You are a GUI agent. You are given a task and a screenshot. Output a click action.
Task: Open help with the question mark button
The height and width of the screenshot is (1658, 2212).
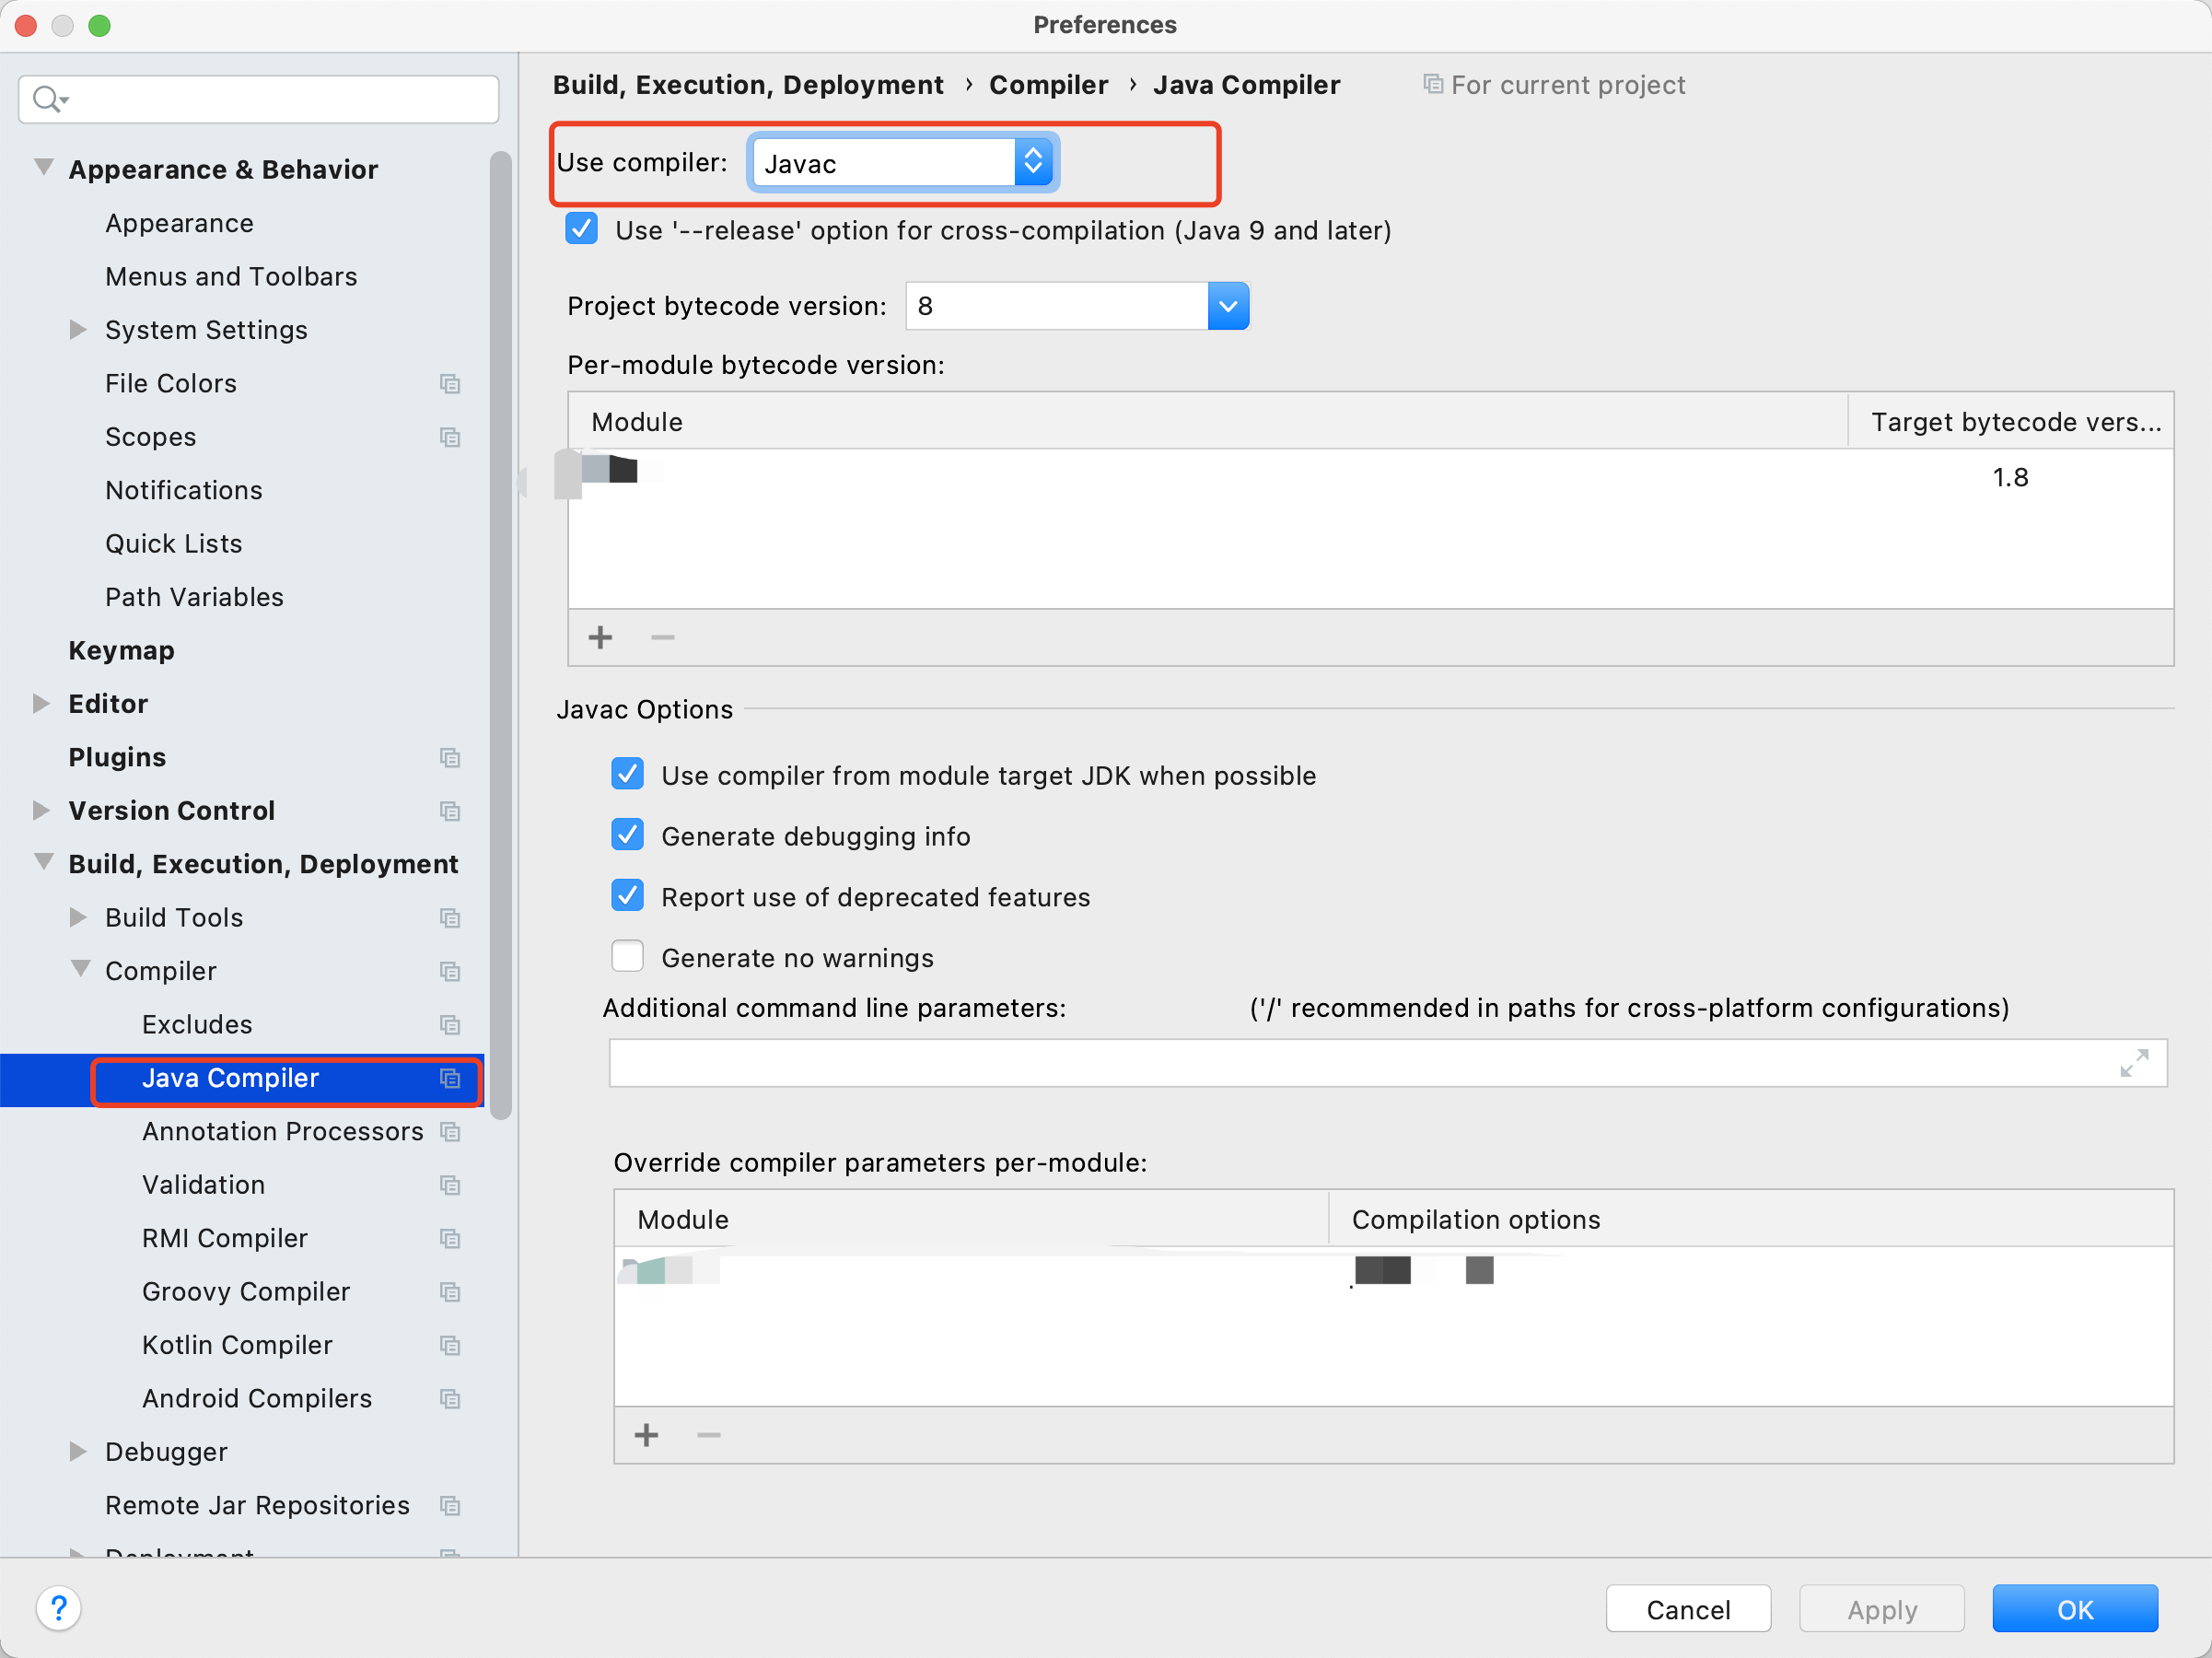[59, 1608]
